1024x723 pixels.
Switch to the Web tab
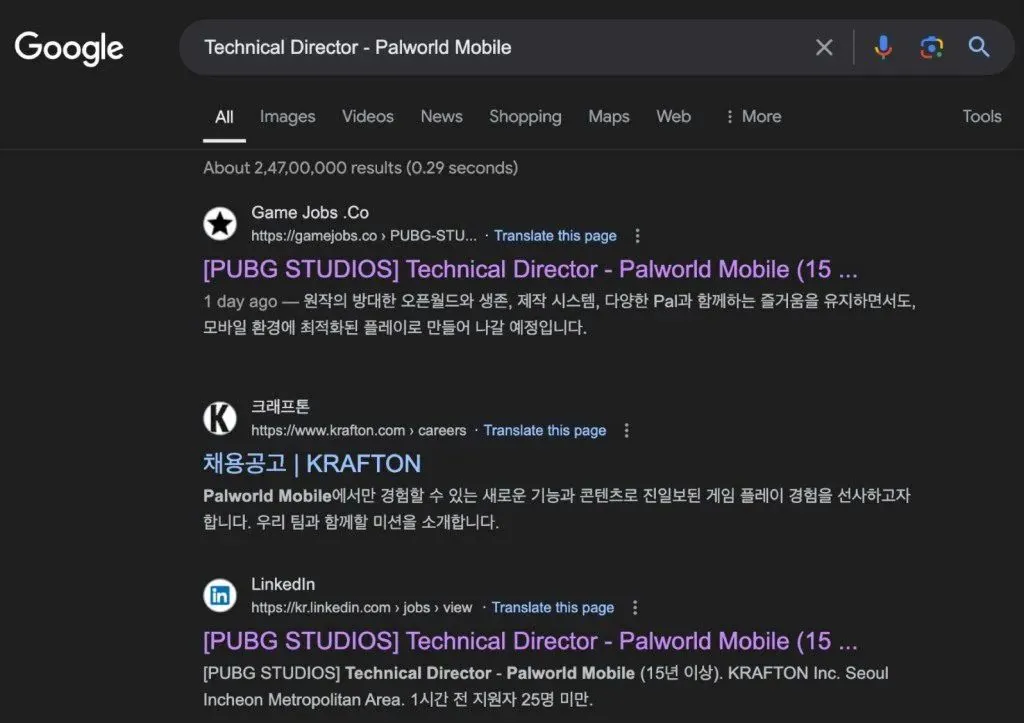(673, 116)
